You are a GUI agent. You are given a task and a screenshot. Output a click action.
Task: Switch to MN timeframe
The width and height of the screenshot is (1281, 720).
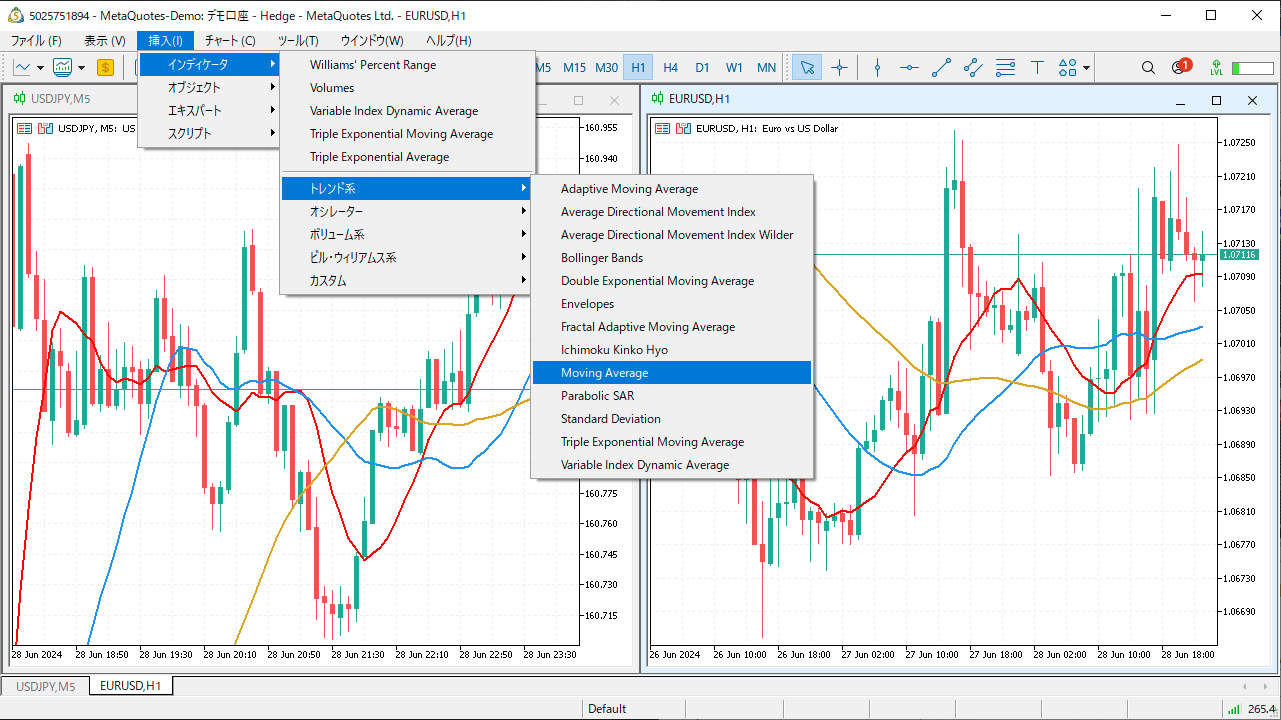pyautogui.click(x=766, y=68)
